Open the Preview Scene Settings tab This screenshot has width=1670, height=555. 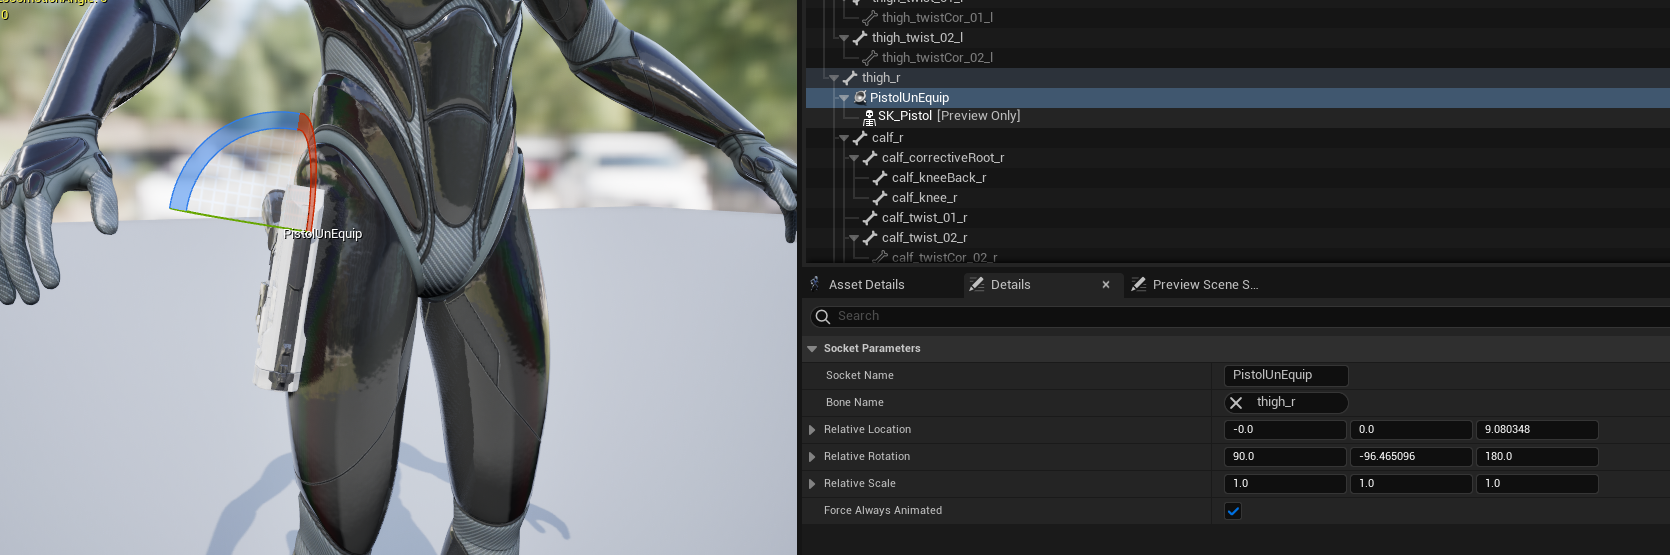point(1205,284)
